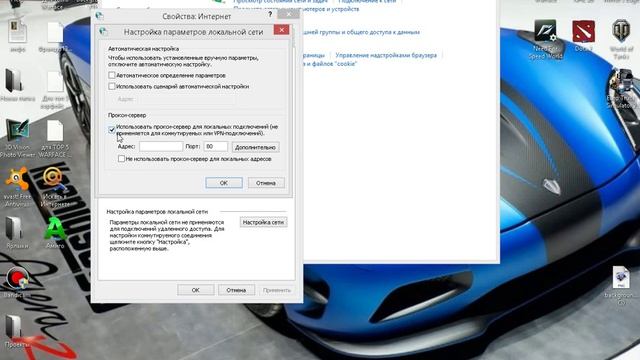Enable Автоматическое определение параметров checkbox

click(112, 75)
